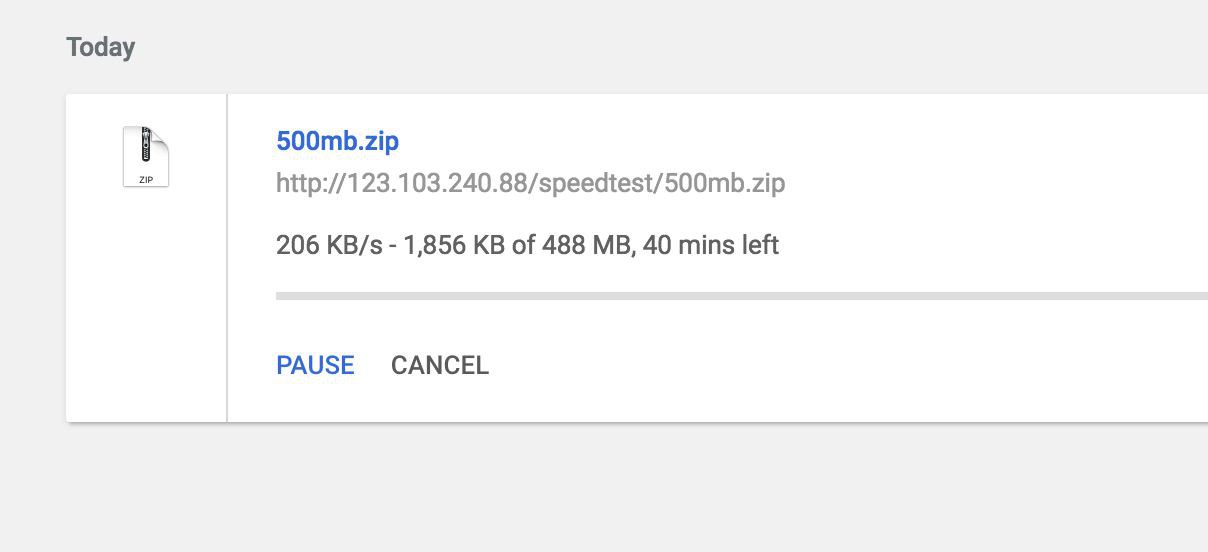1208x552 pixels.
Task: Click the grey page background below the card
Action: (x=600, y=490)
